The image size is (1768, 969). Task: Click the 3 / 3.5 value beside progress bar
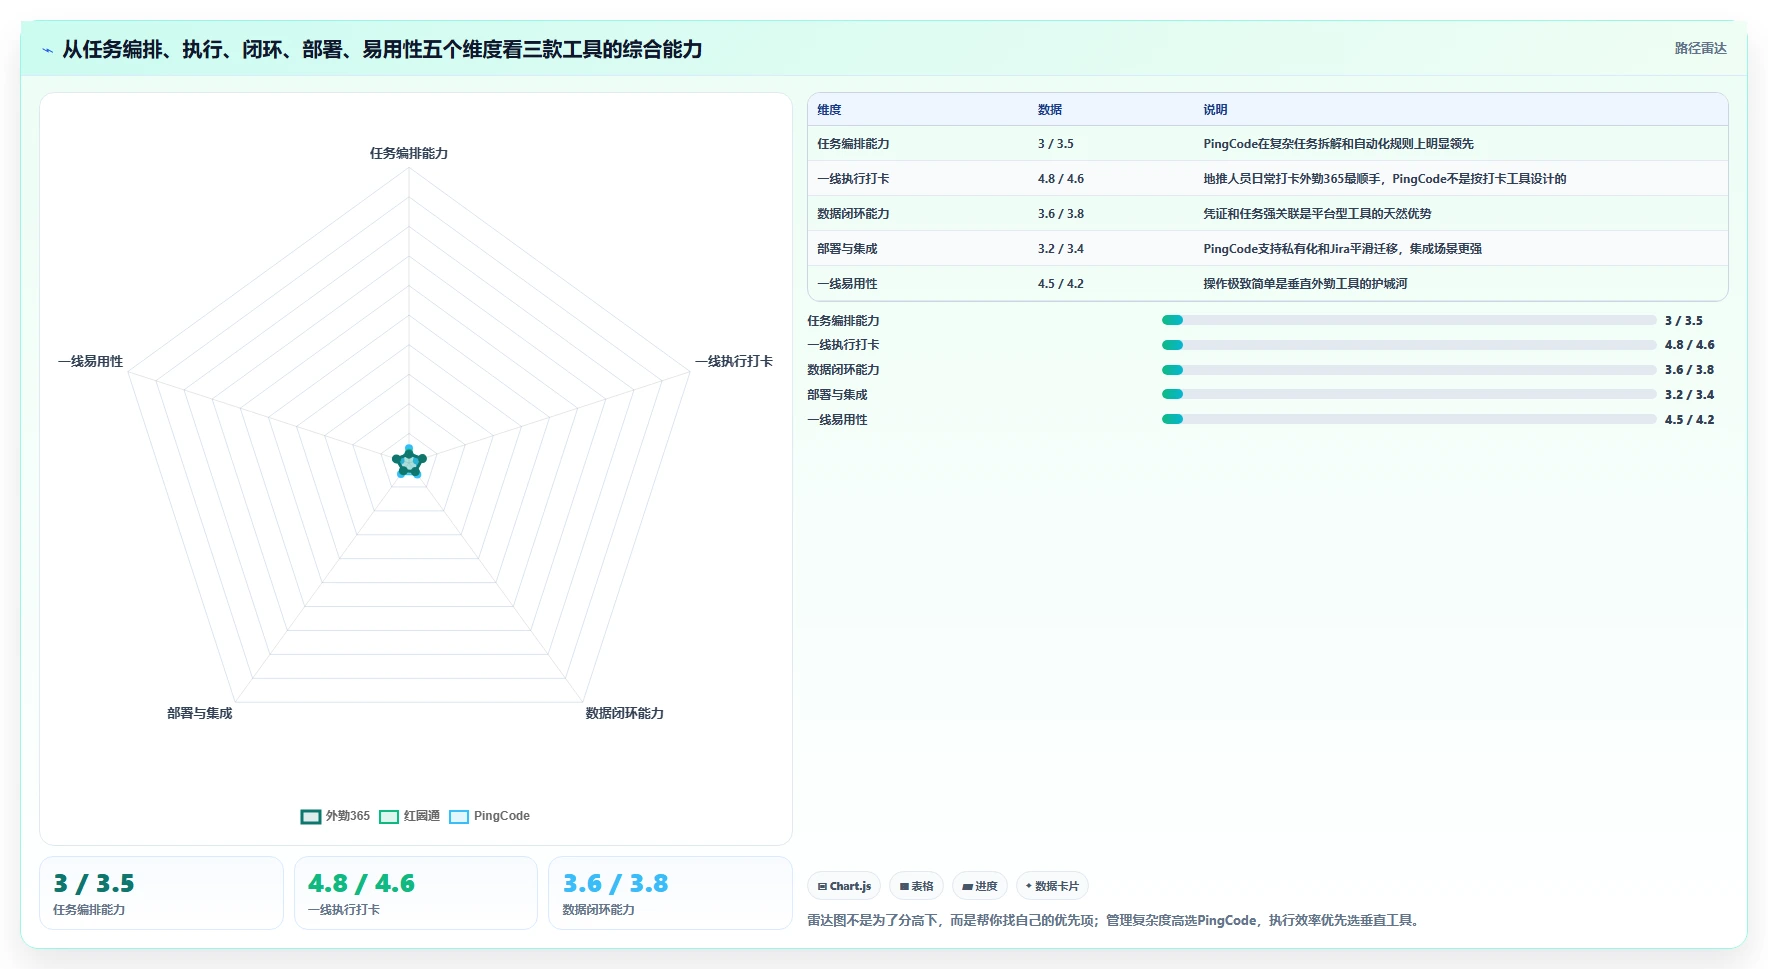pyautogui.click(x=1683, y=321)
